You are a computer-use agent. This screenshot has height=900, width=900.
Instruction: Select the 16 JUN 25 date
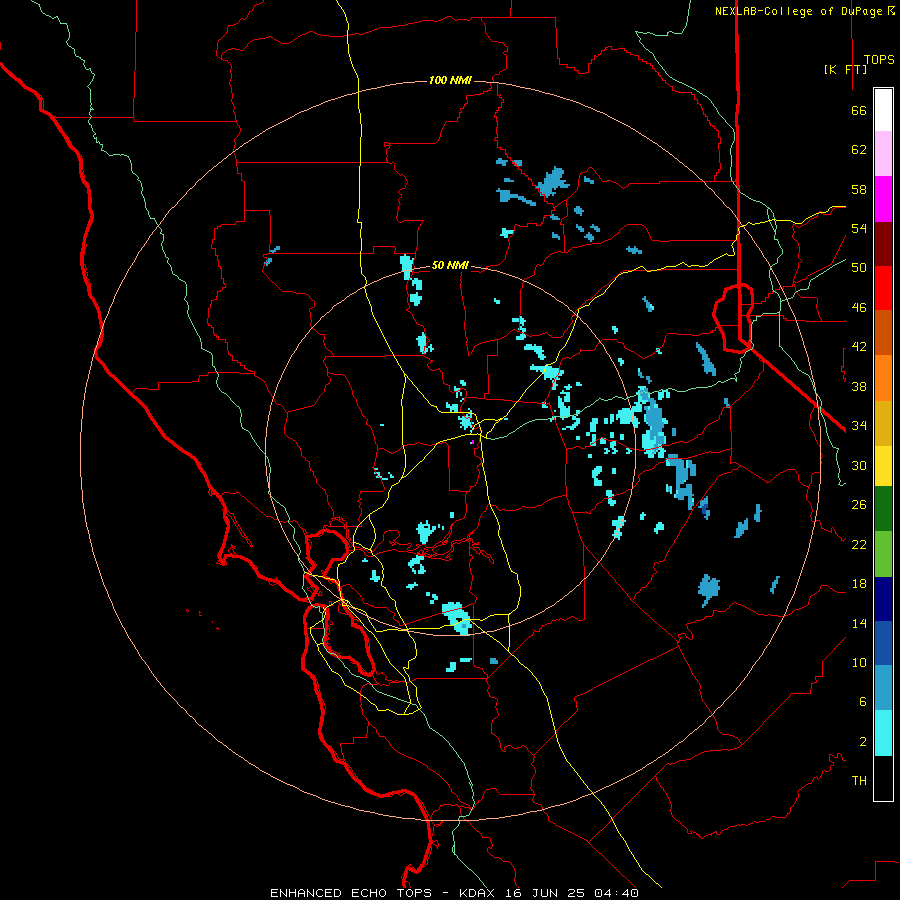545,893
